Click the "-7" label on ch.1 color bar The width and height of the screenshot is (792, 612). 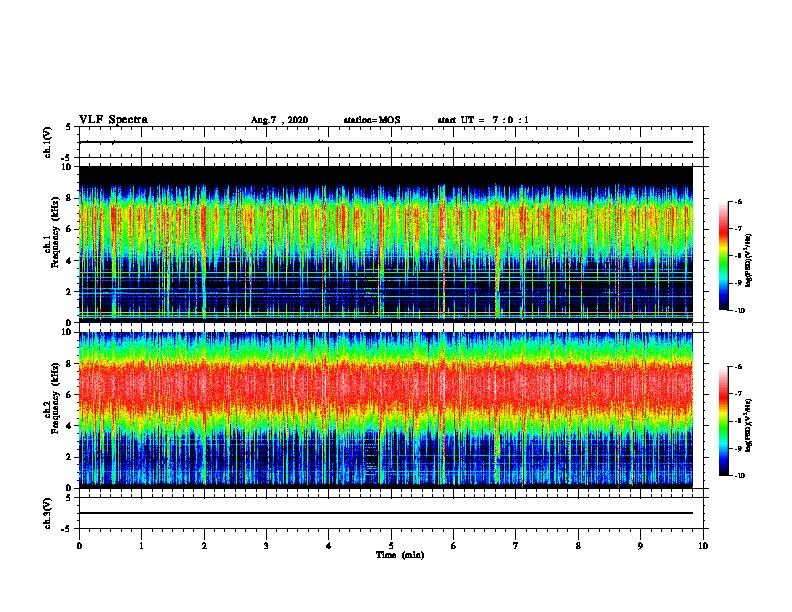[738, 229]
